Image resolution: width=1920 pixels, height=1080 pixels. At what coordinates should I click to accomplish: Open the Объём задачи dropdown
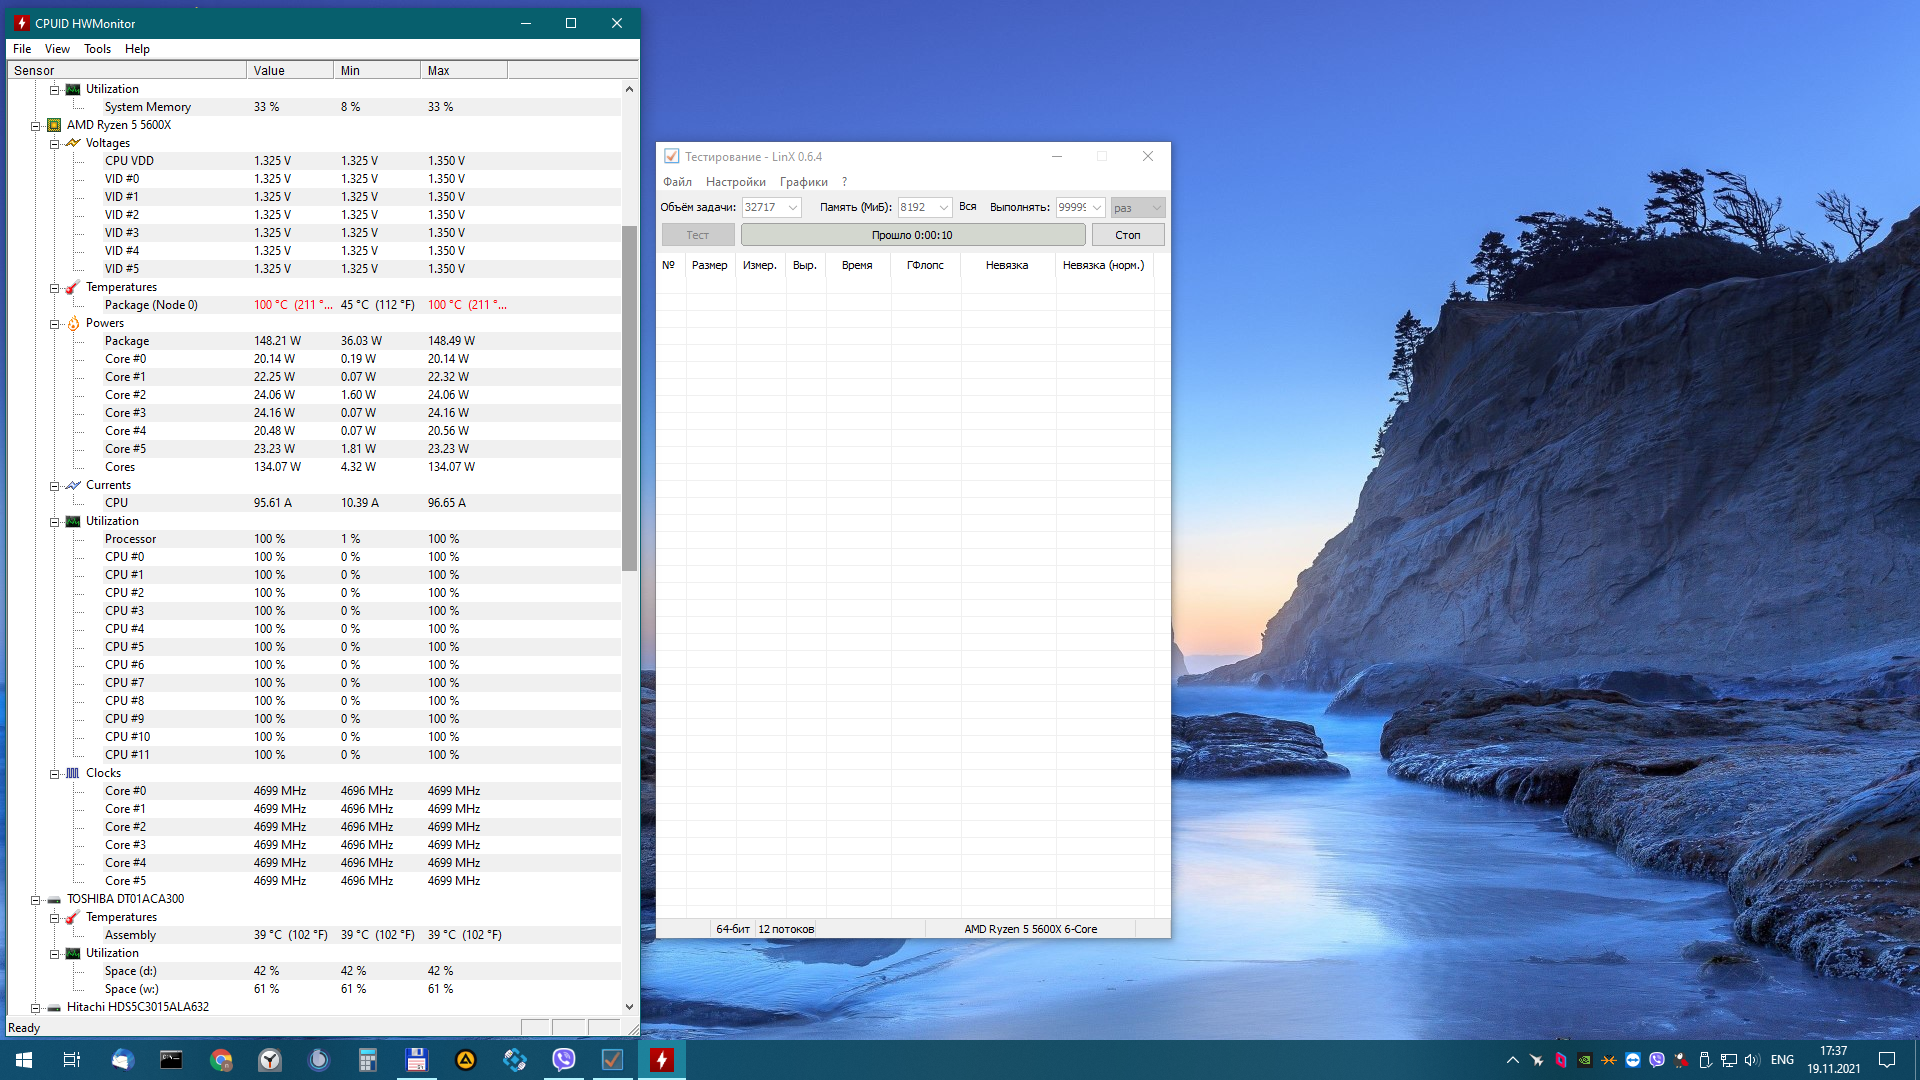point(793,207)
